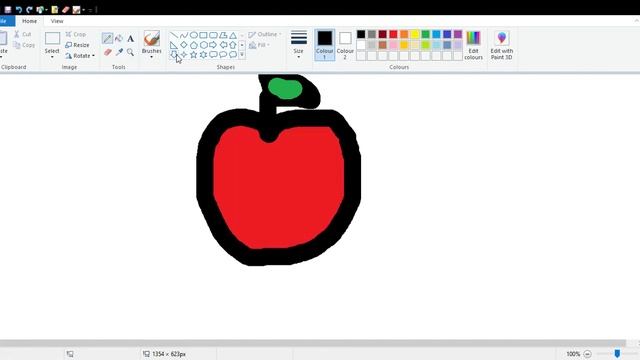
Task: Open the Size line thickness dropdown
Action: pos(299,45)
